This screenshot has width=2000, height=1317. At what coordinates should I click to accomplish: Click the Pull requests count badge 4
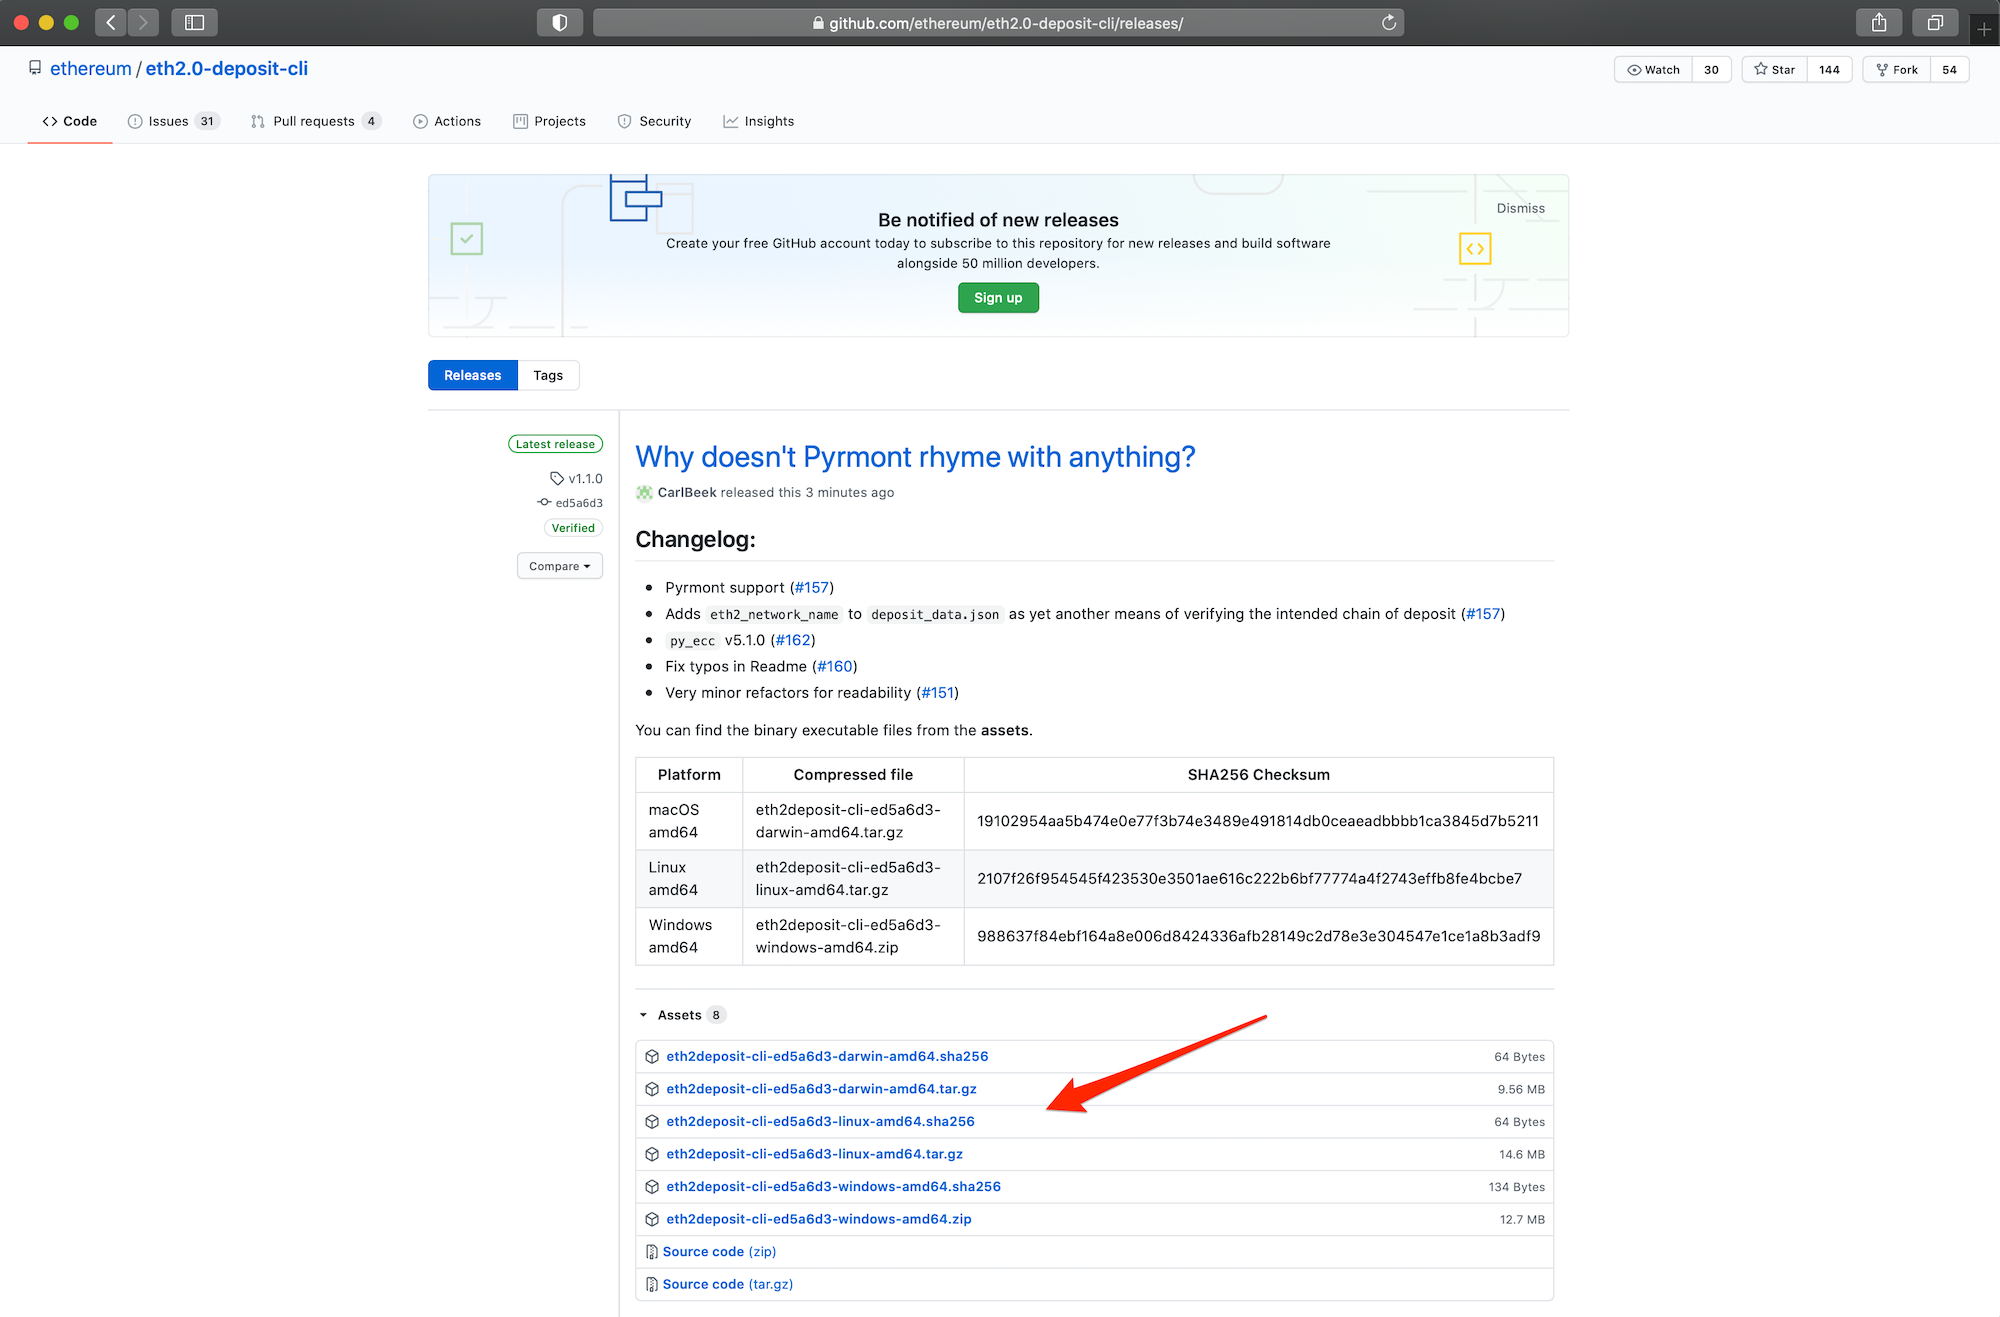point(371,121)
